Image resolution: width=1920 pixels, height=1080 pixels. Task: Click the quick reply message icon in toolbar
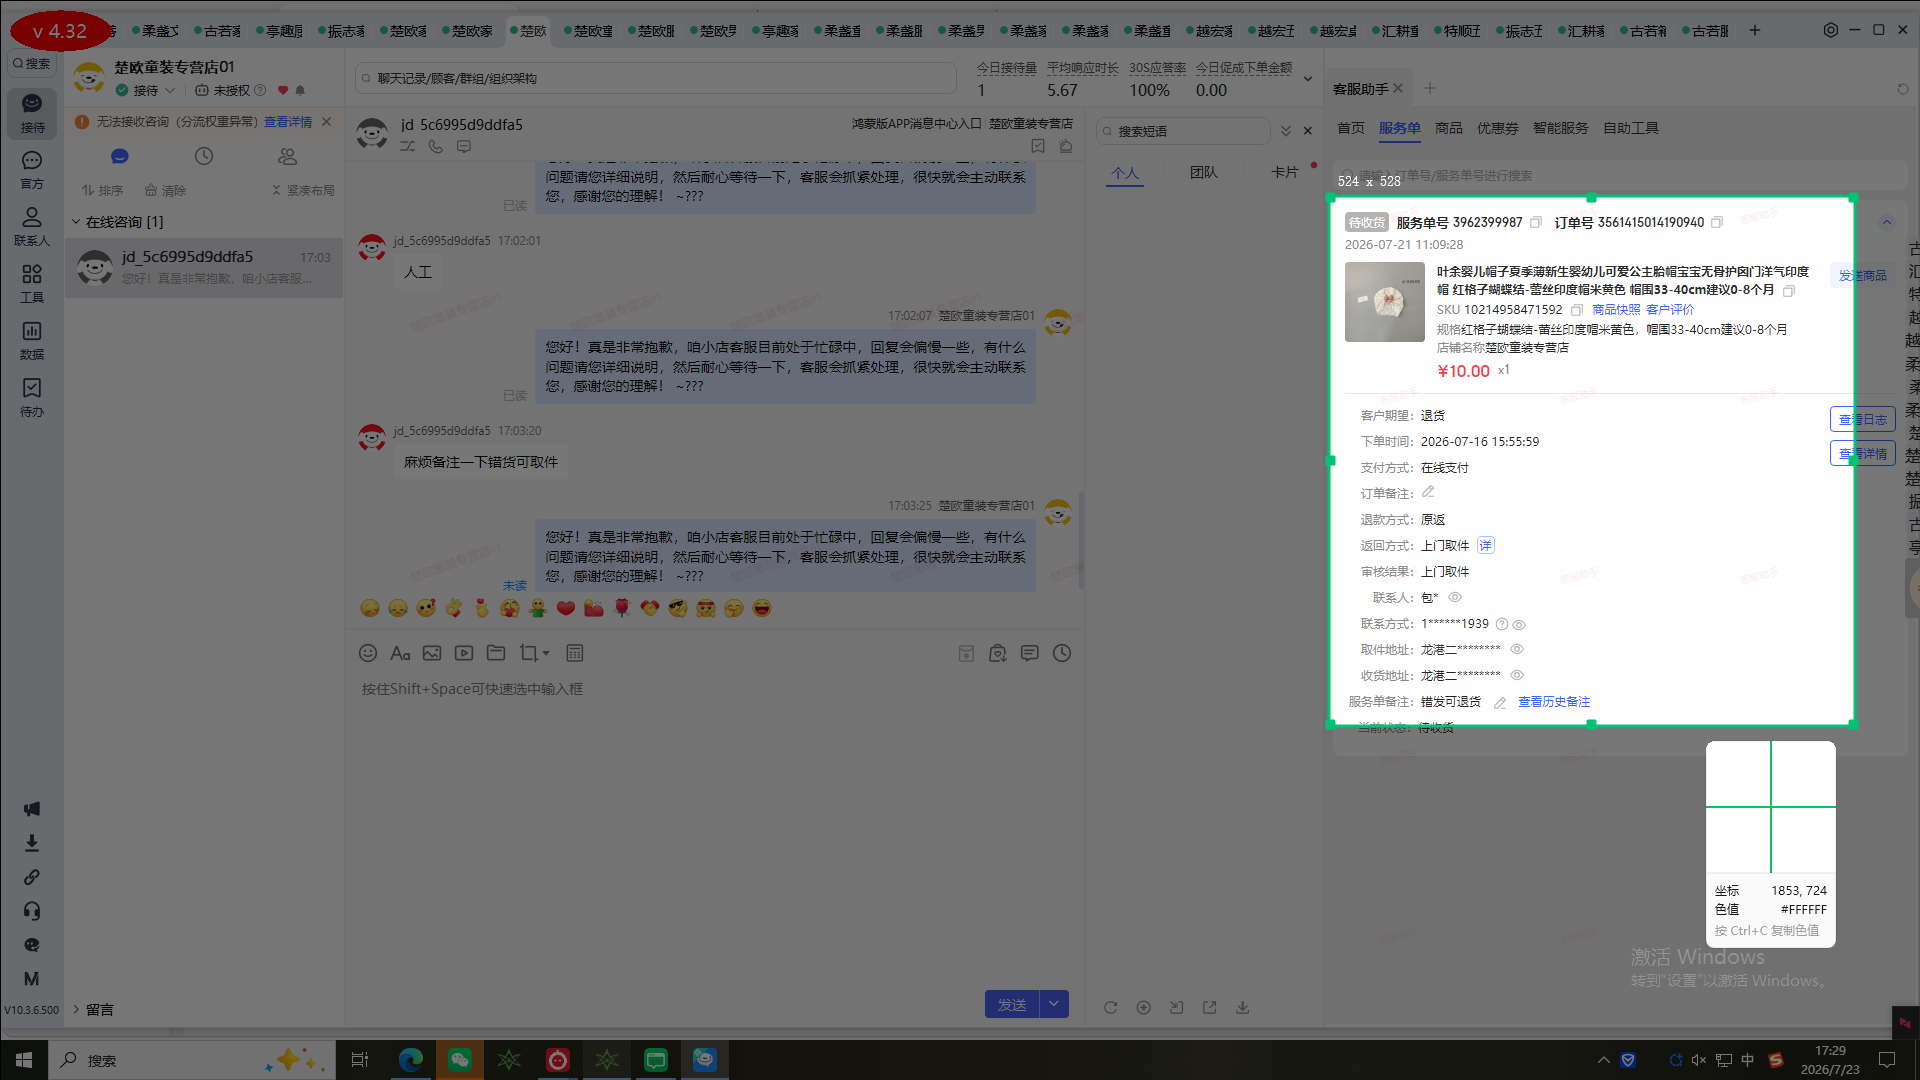[1030, 653]
